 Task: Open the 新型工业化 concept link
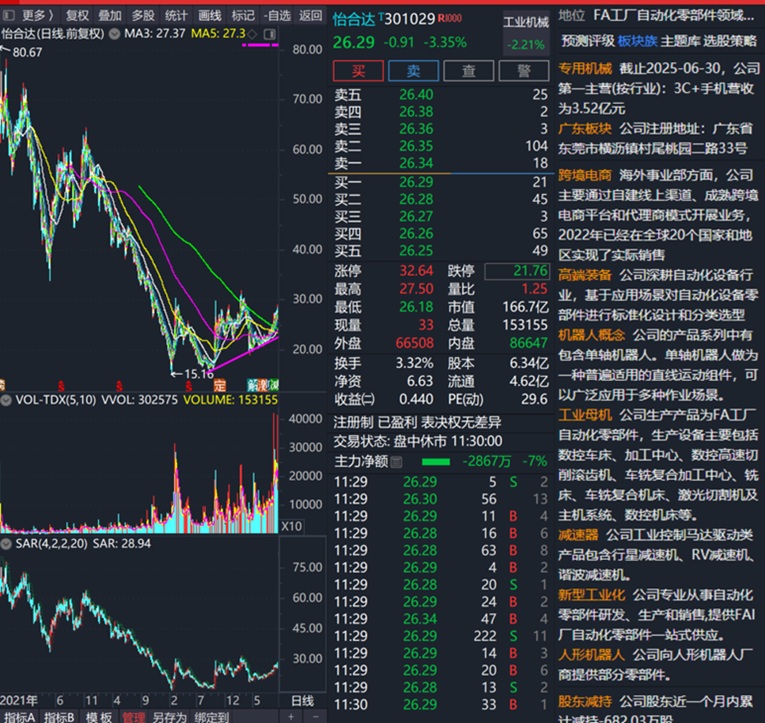coord(591,595)
